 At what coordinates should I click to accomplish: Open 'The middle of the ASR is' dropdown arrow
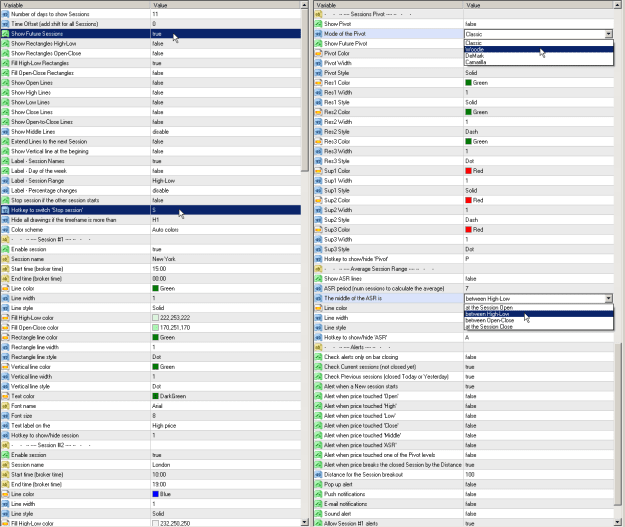[609, 298]
